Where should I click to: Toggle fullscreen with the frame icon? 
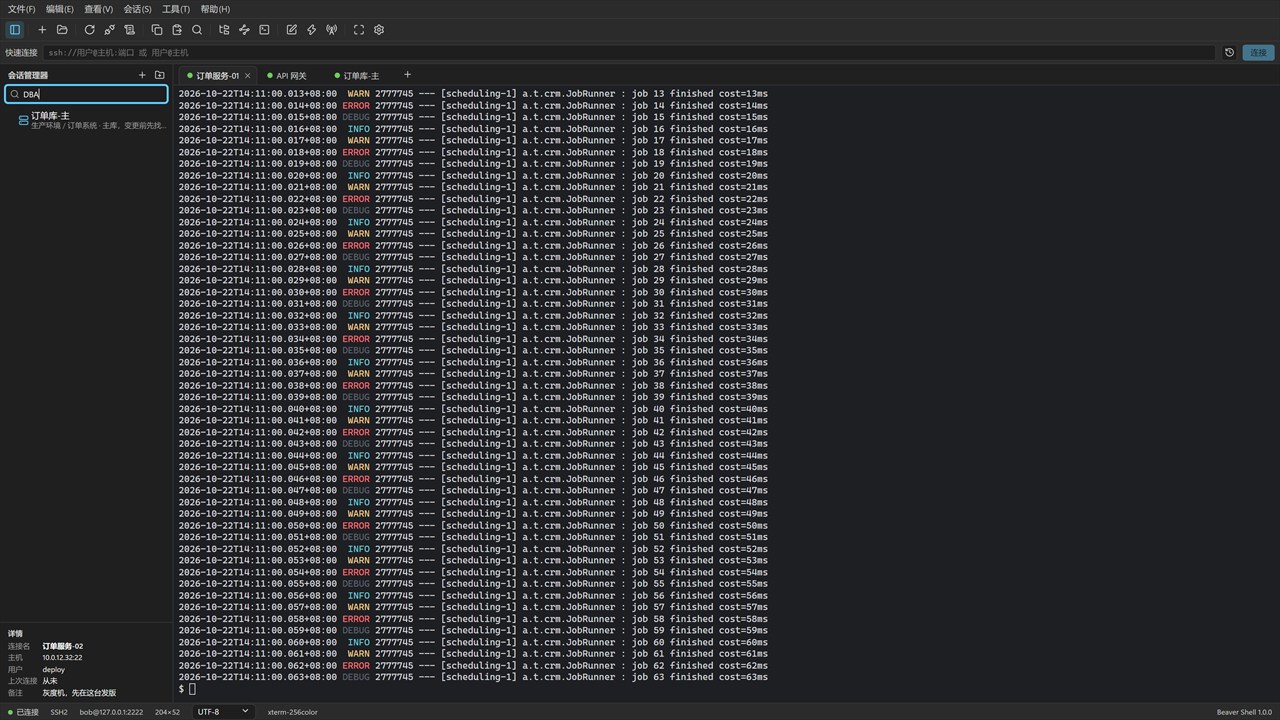tap(359, 30)
